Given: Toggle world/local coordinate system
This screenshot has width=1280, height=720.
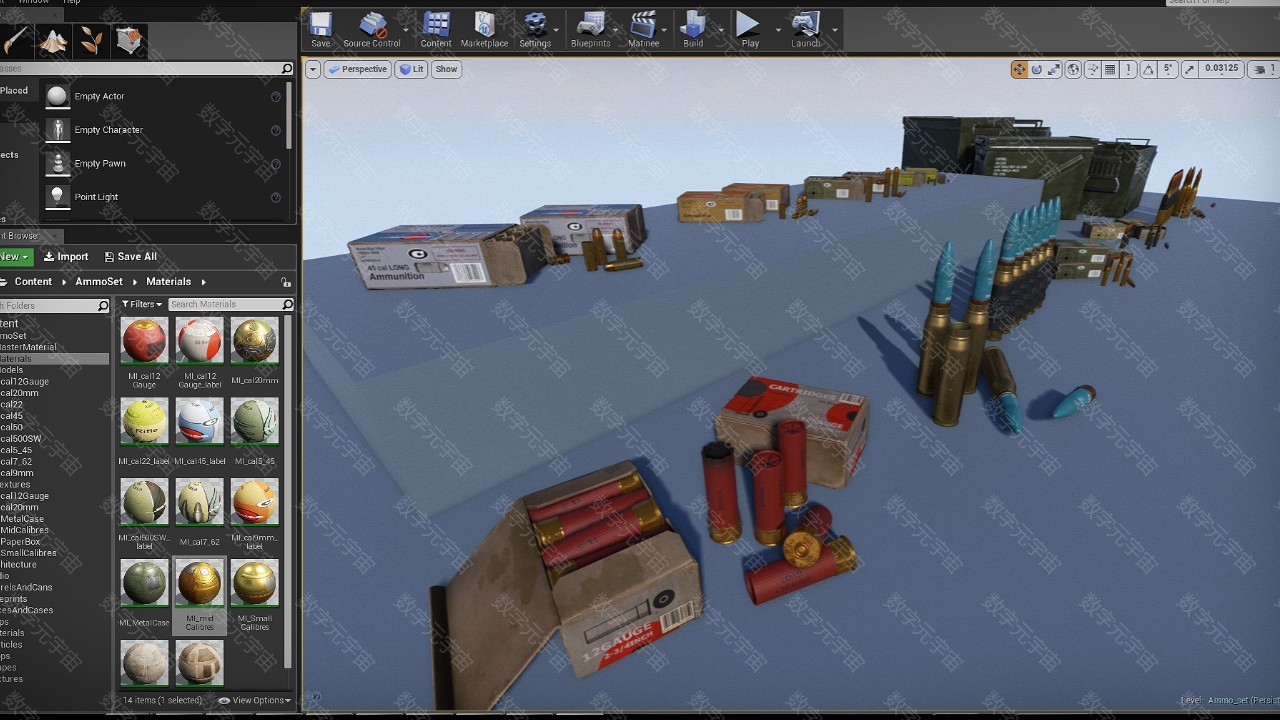Looking at the screenshot, I should (x=1073, y=69).
